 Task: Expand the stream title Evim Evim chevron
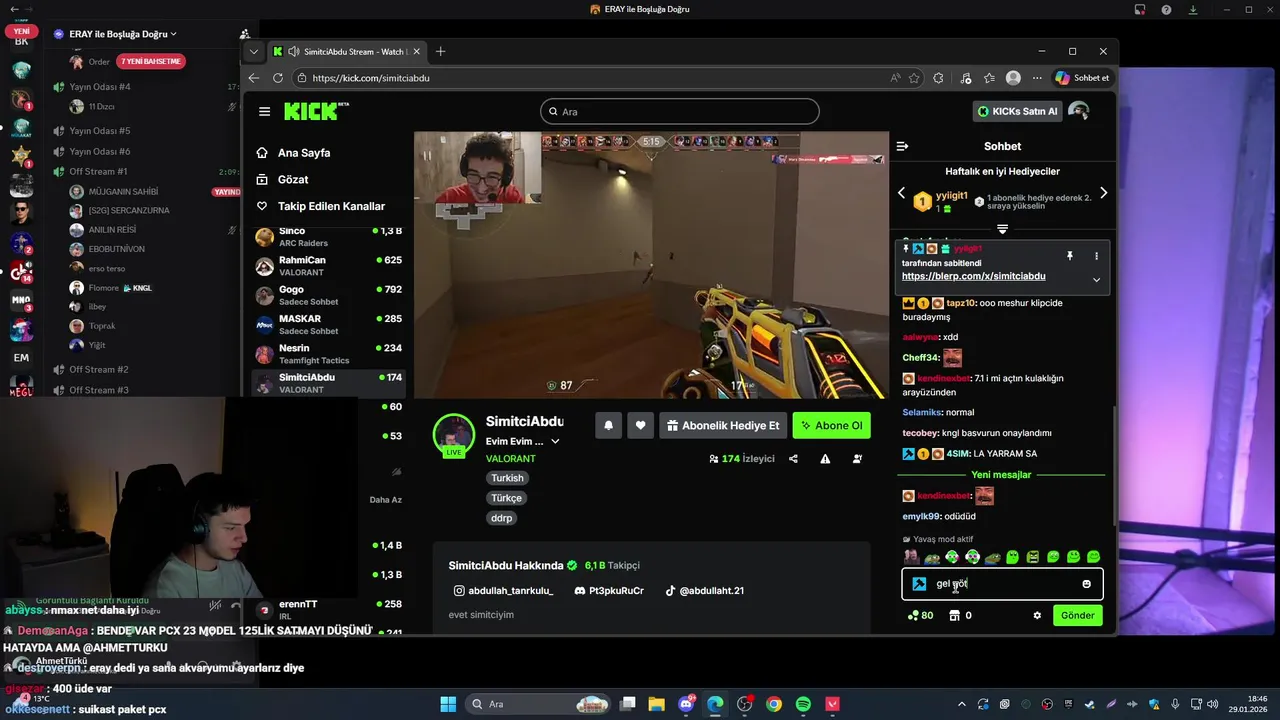tap(556, 441)
